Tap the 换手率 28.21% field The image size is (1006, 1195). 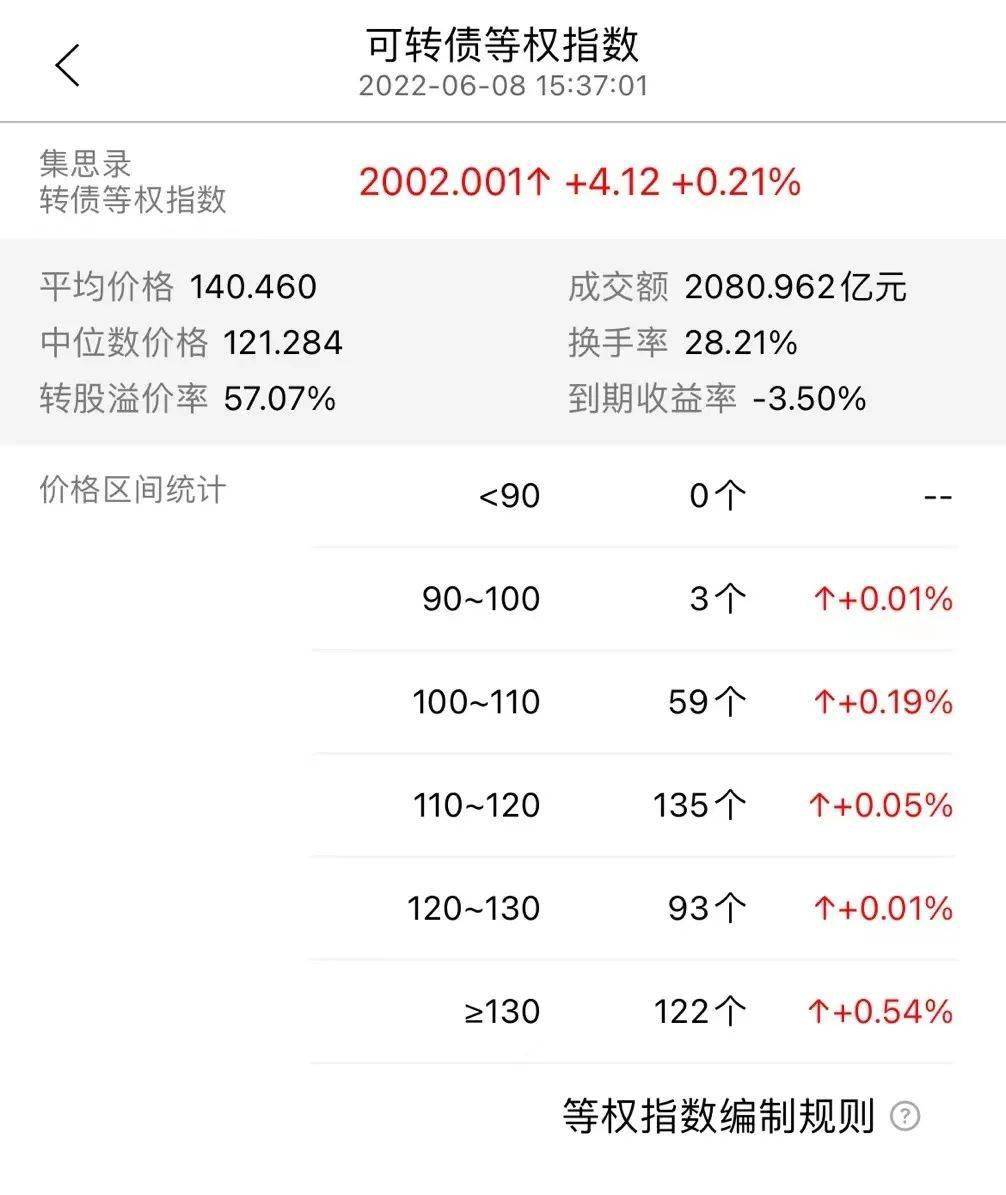coord(682,343)
